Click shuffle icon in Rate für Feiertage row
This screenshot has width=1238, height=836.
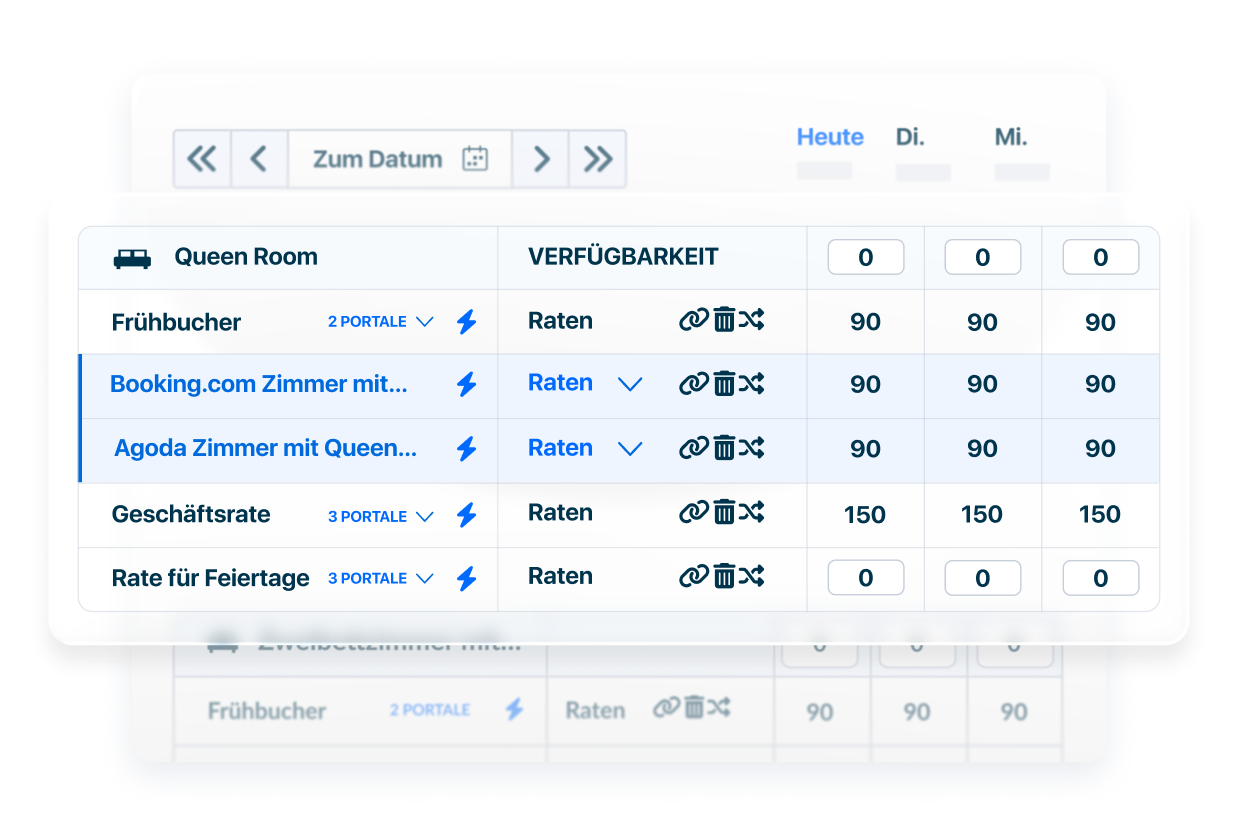click(x=752, y=576)
